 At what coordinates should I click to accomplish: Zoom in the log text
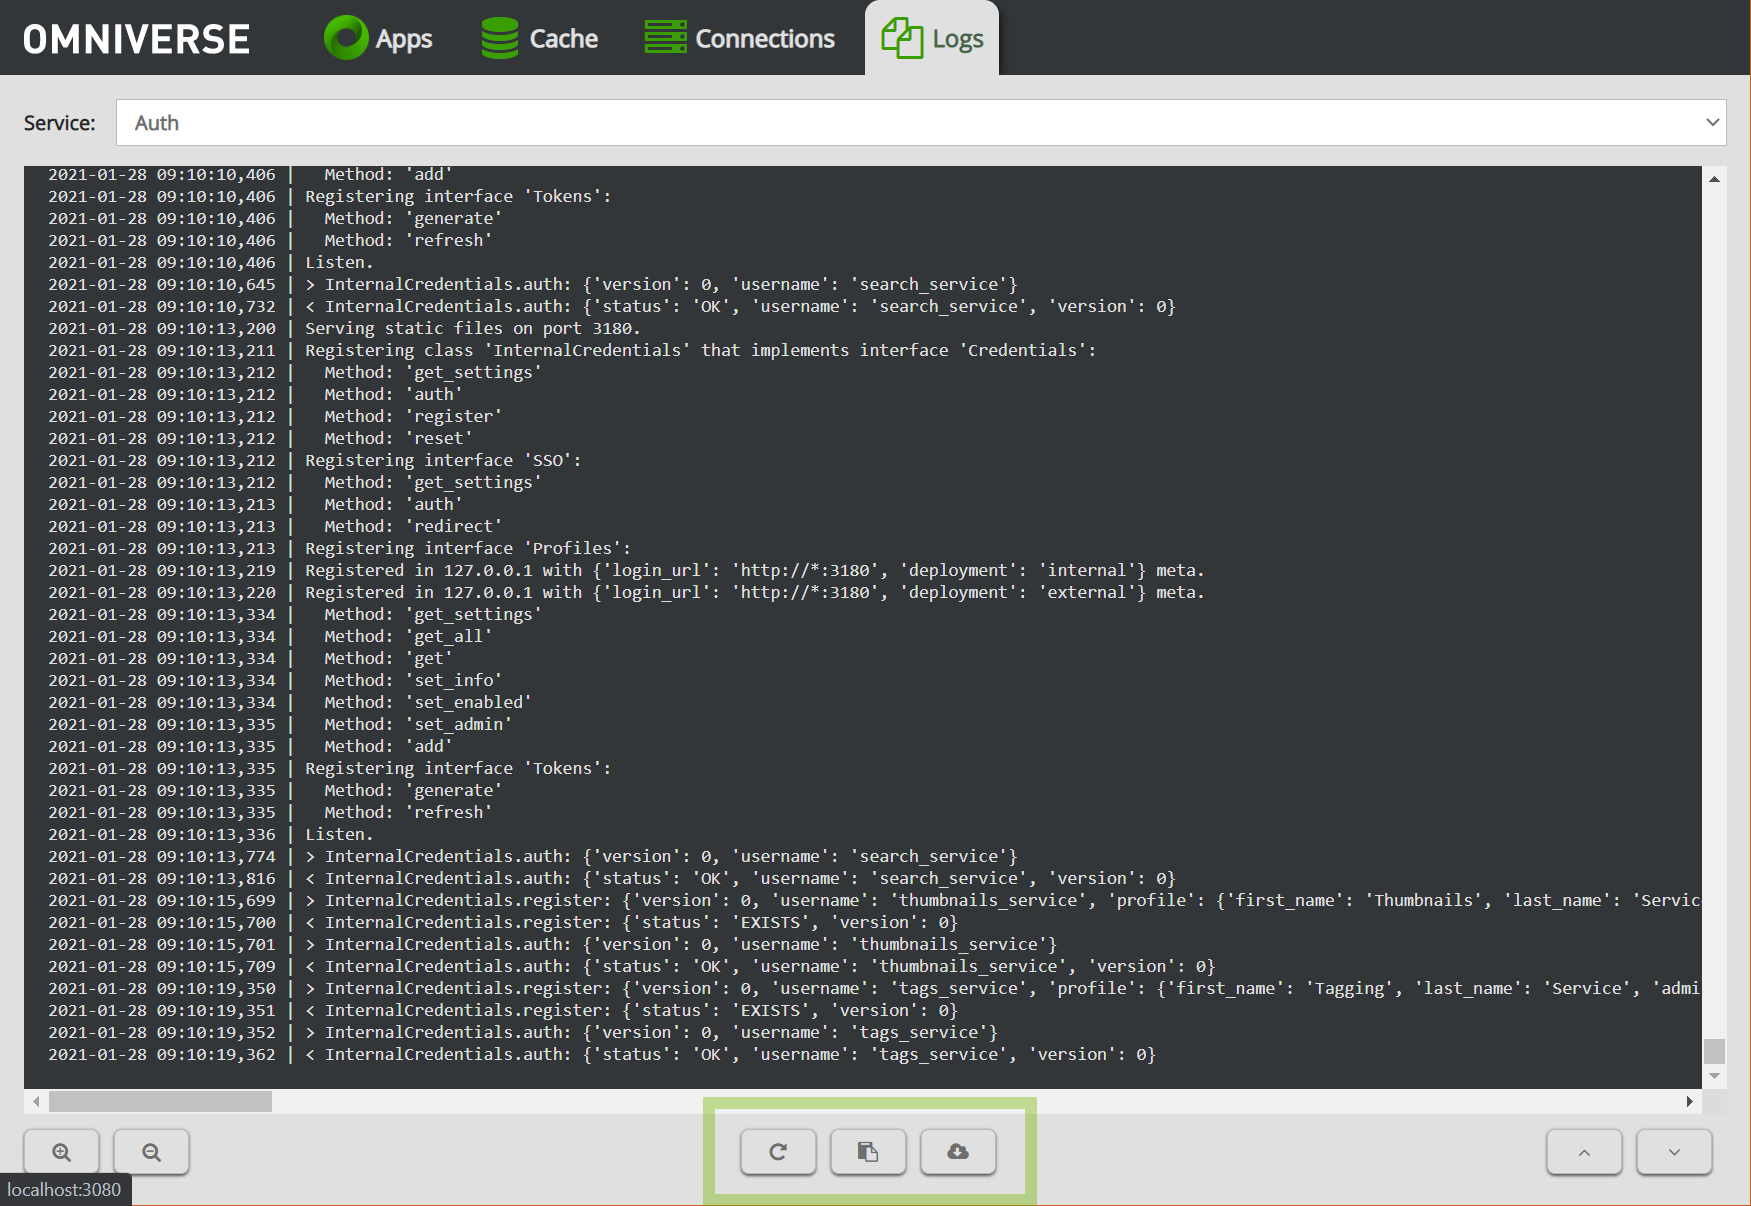(x=62, y=1152)
